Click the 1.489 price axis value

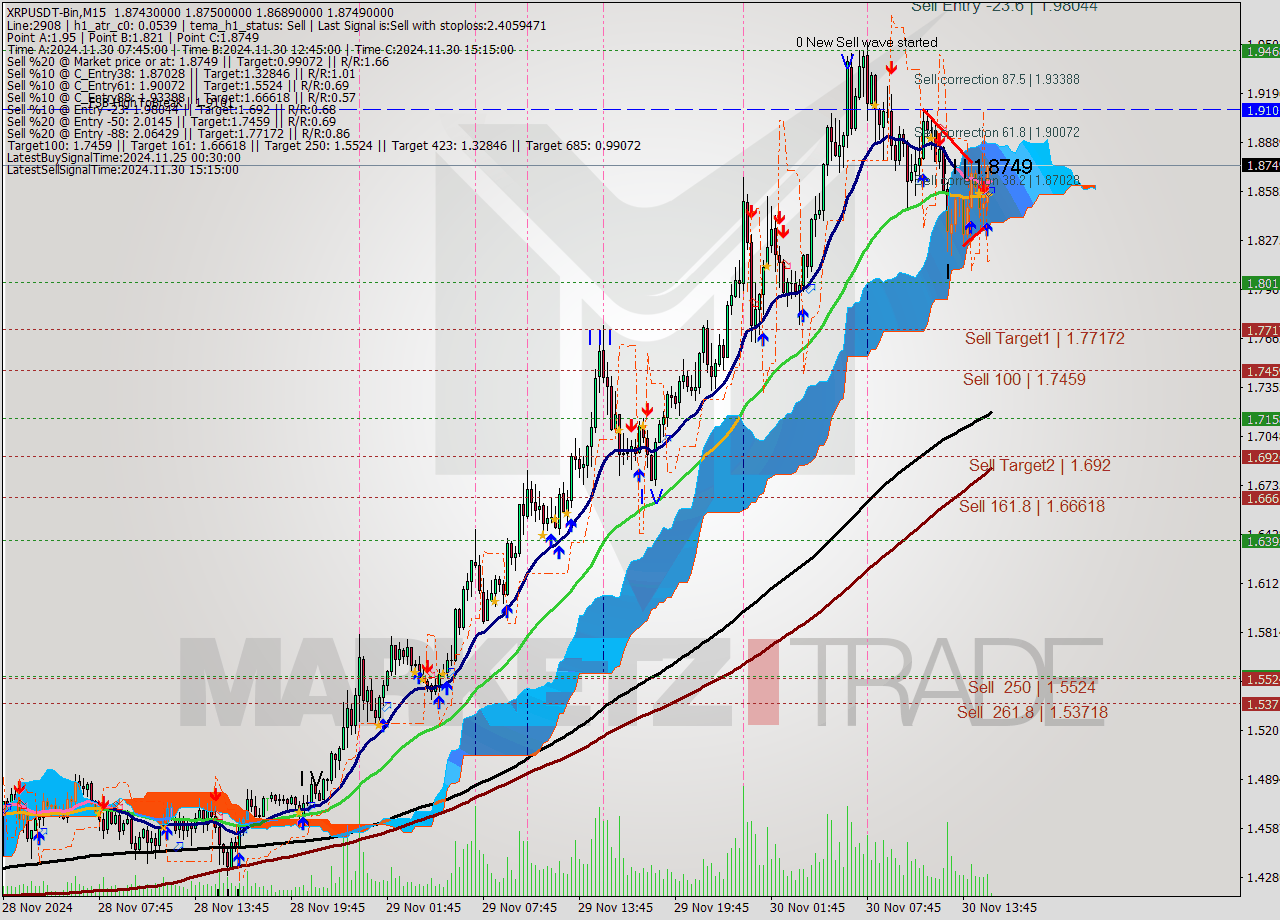1262,779
